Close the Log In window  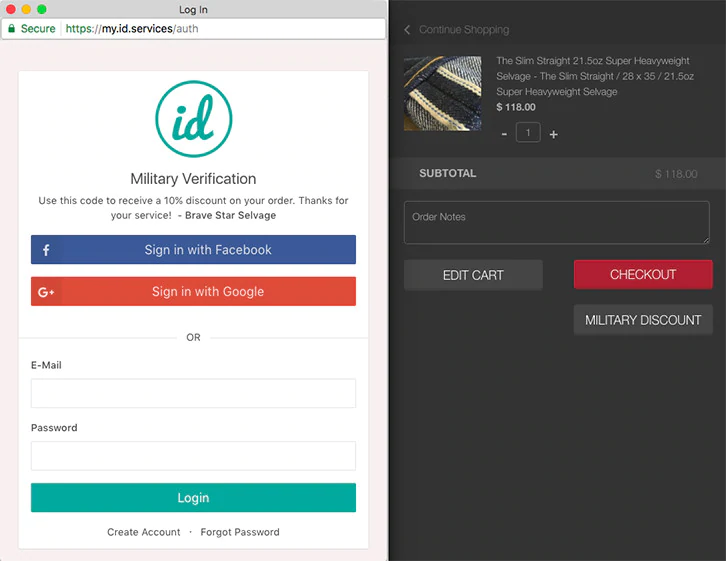[11, 9]
